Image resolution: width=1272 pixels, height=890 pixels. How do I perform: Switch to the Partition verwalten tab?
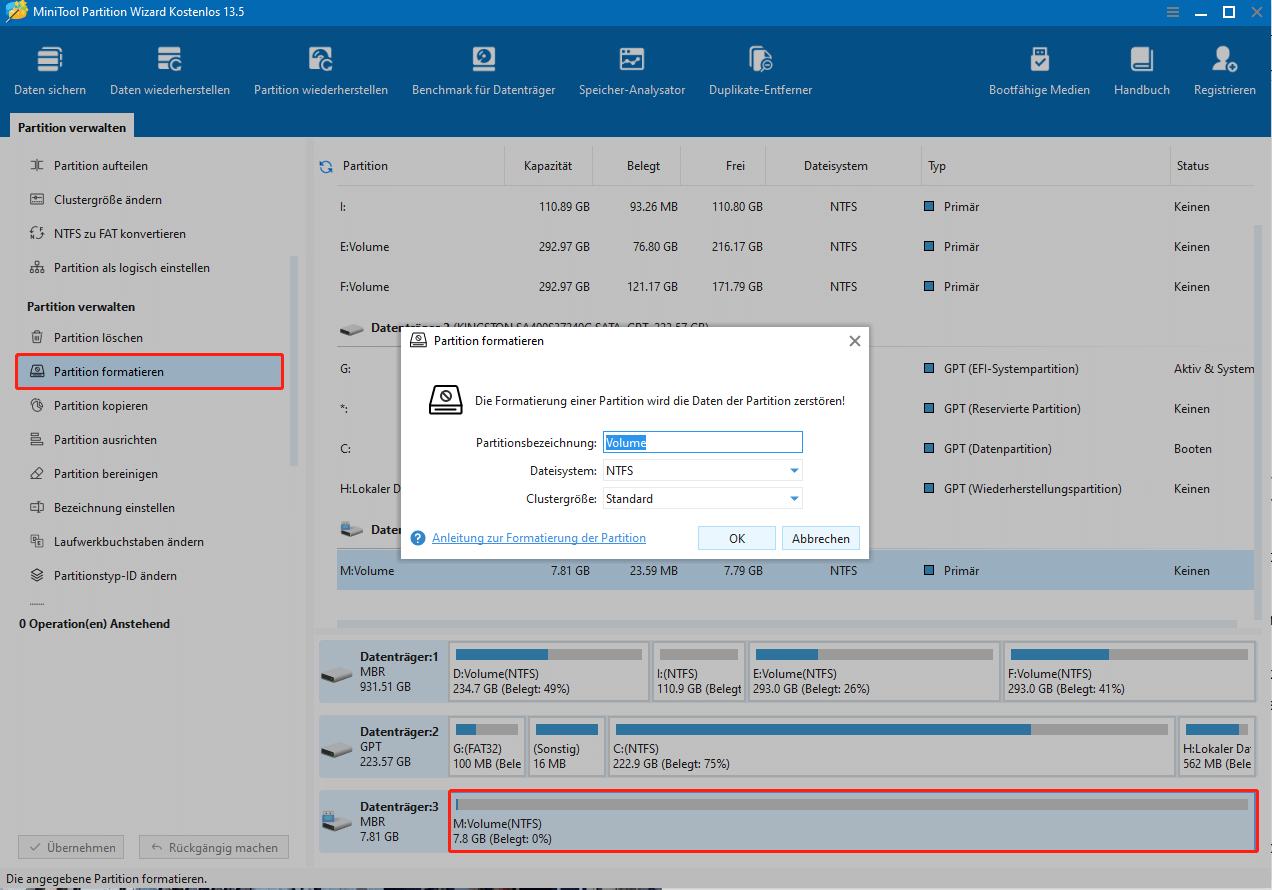coord(71,126)
